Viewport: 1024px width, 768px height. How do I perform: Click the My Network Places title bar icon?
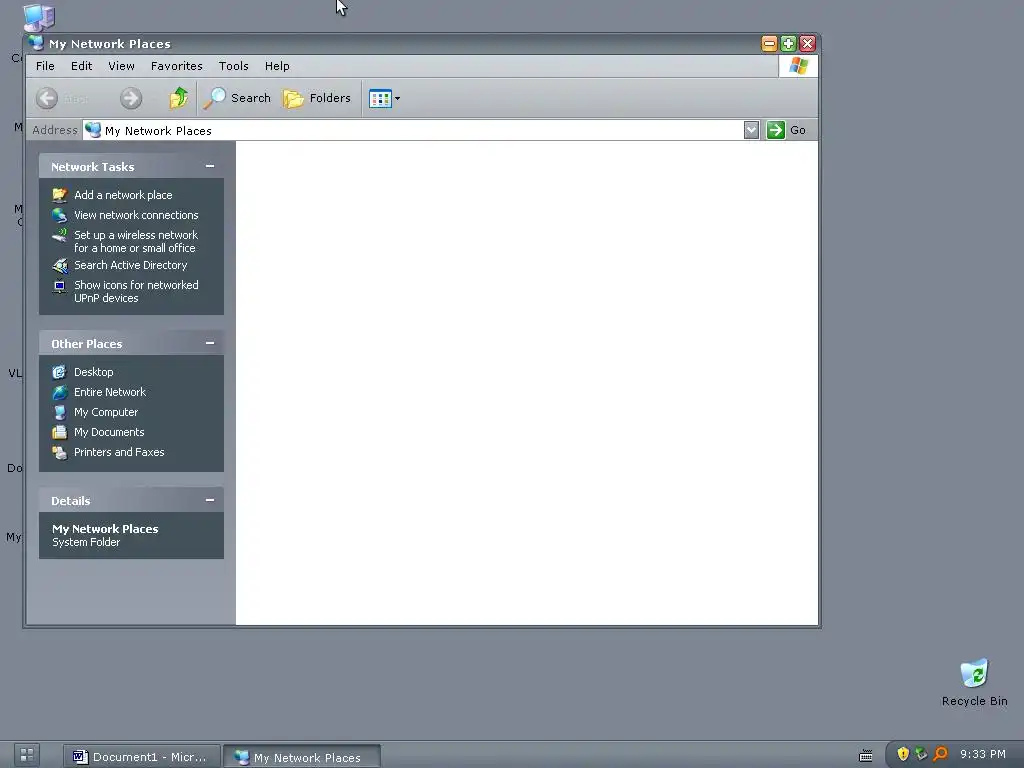[37, 43]
